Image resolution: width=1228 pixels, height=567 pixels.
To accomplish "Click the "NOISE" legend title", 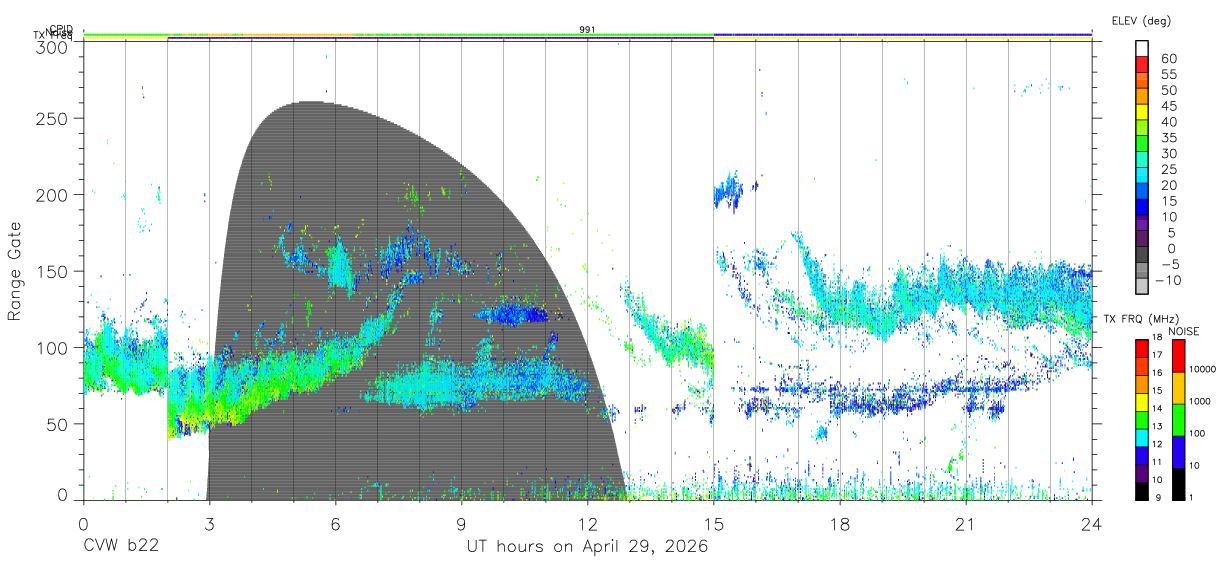I will [1186, 331].
